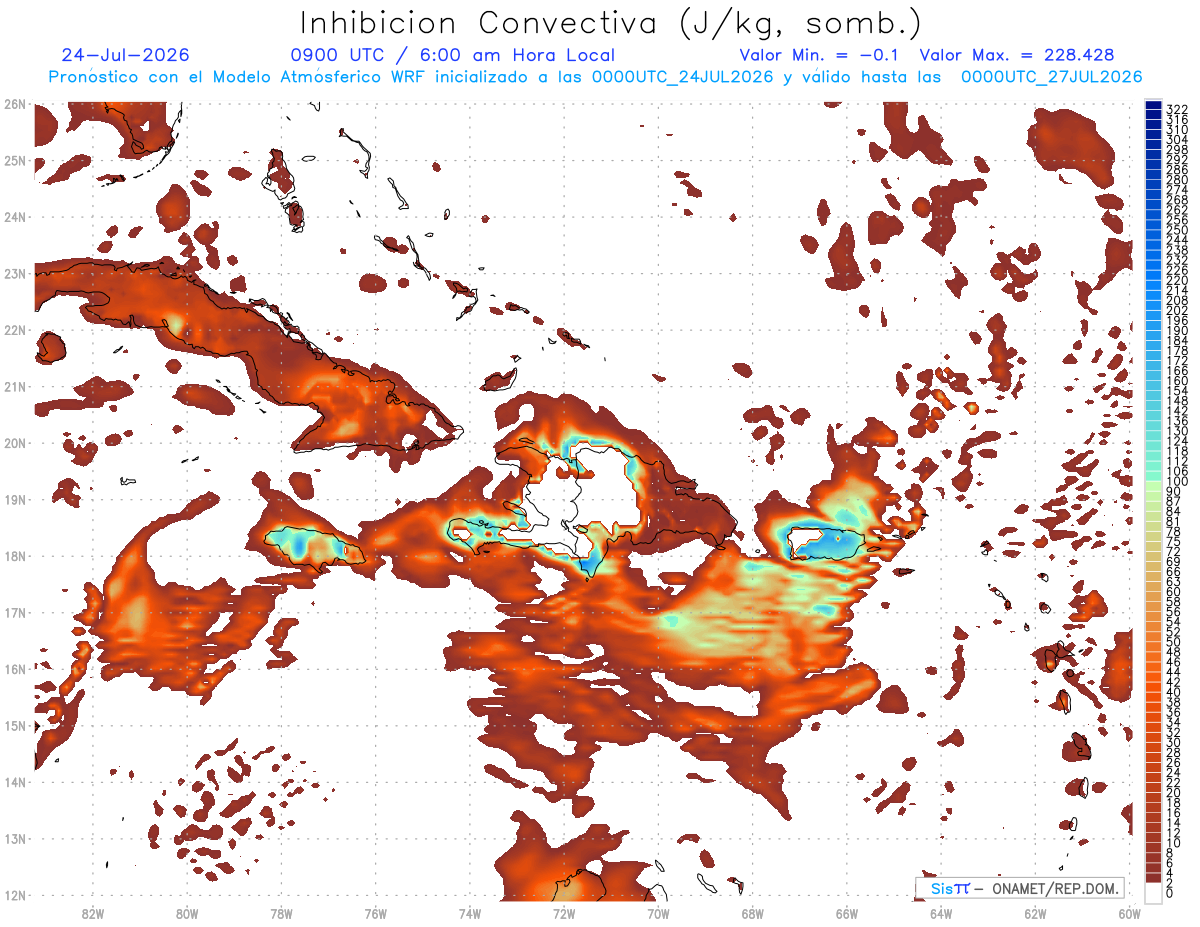The image size is (1200, 927).
Task: Click the 25N latitude label
Action: [15, 160]
